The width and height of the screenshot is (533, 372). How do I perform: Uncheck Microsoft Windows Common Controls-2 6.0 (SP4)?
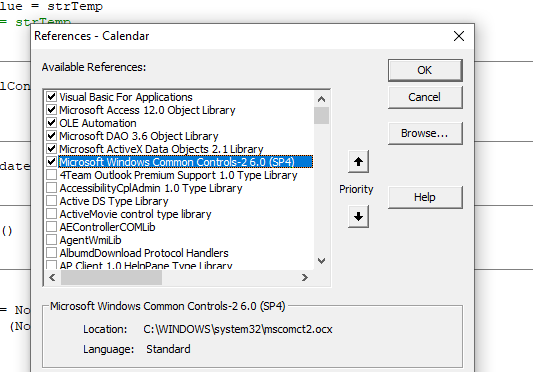(x=51, y=162)
